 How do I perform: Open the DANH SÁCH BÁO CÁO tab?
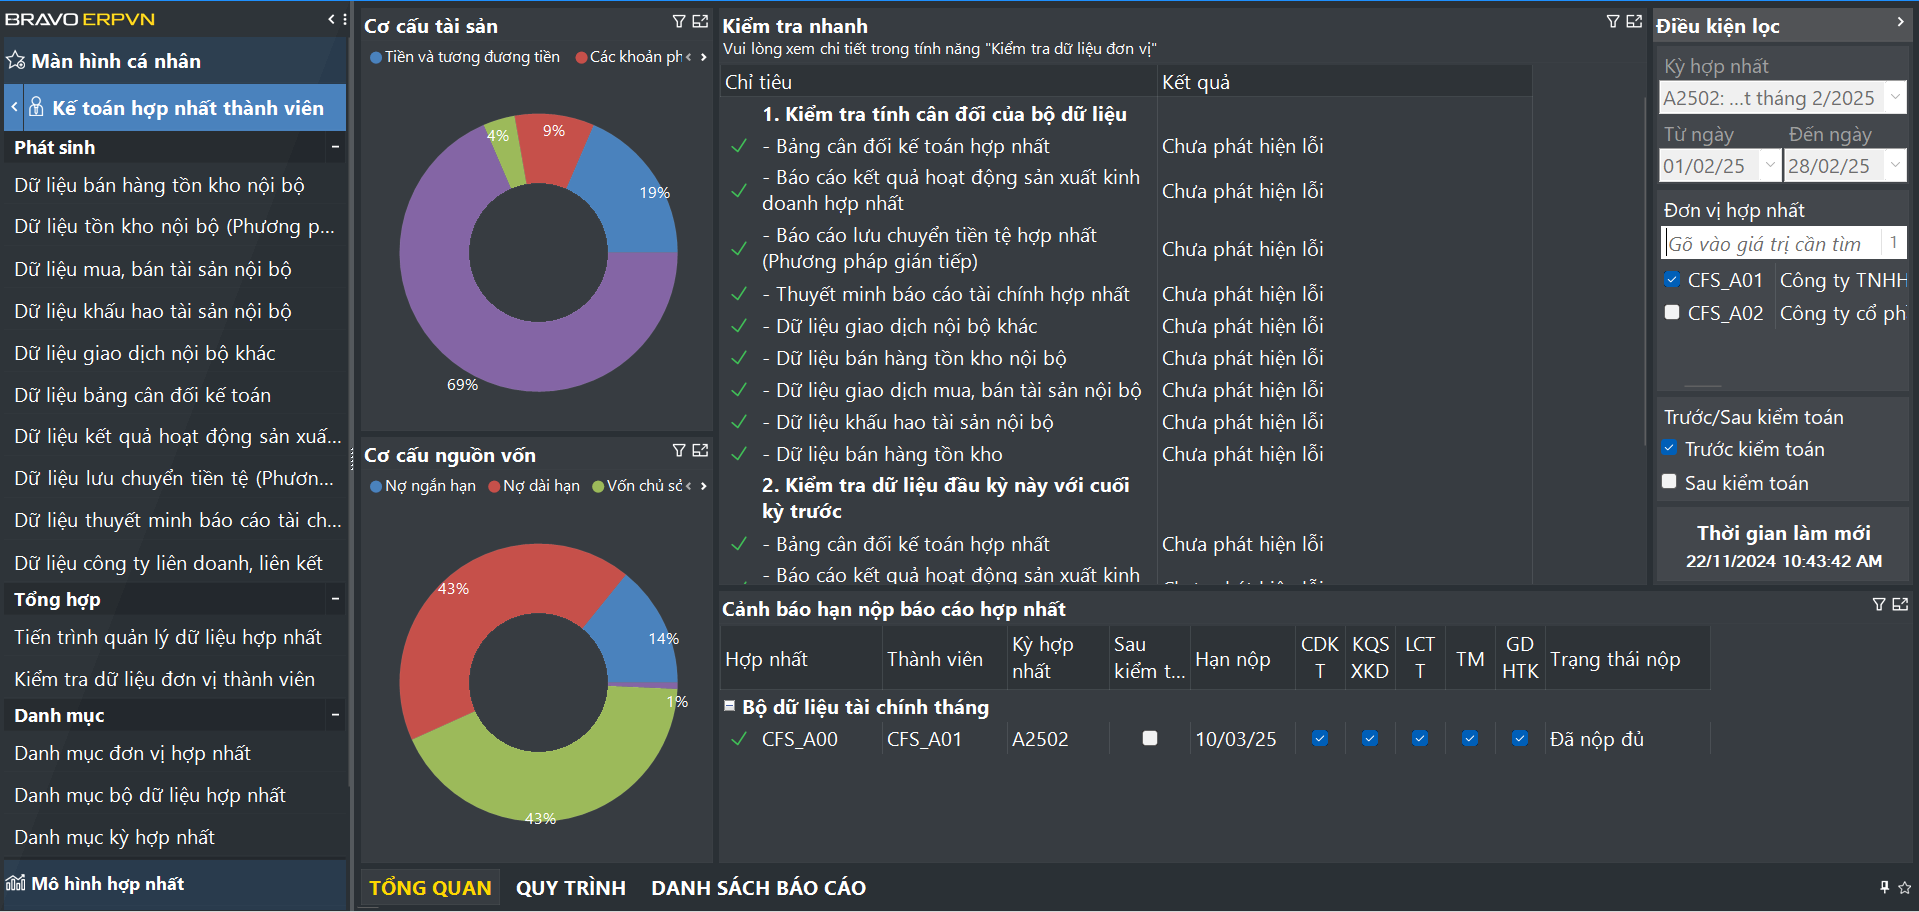tap(758, 888)
